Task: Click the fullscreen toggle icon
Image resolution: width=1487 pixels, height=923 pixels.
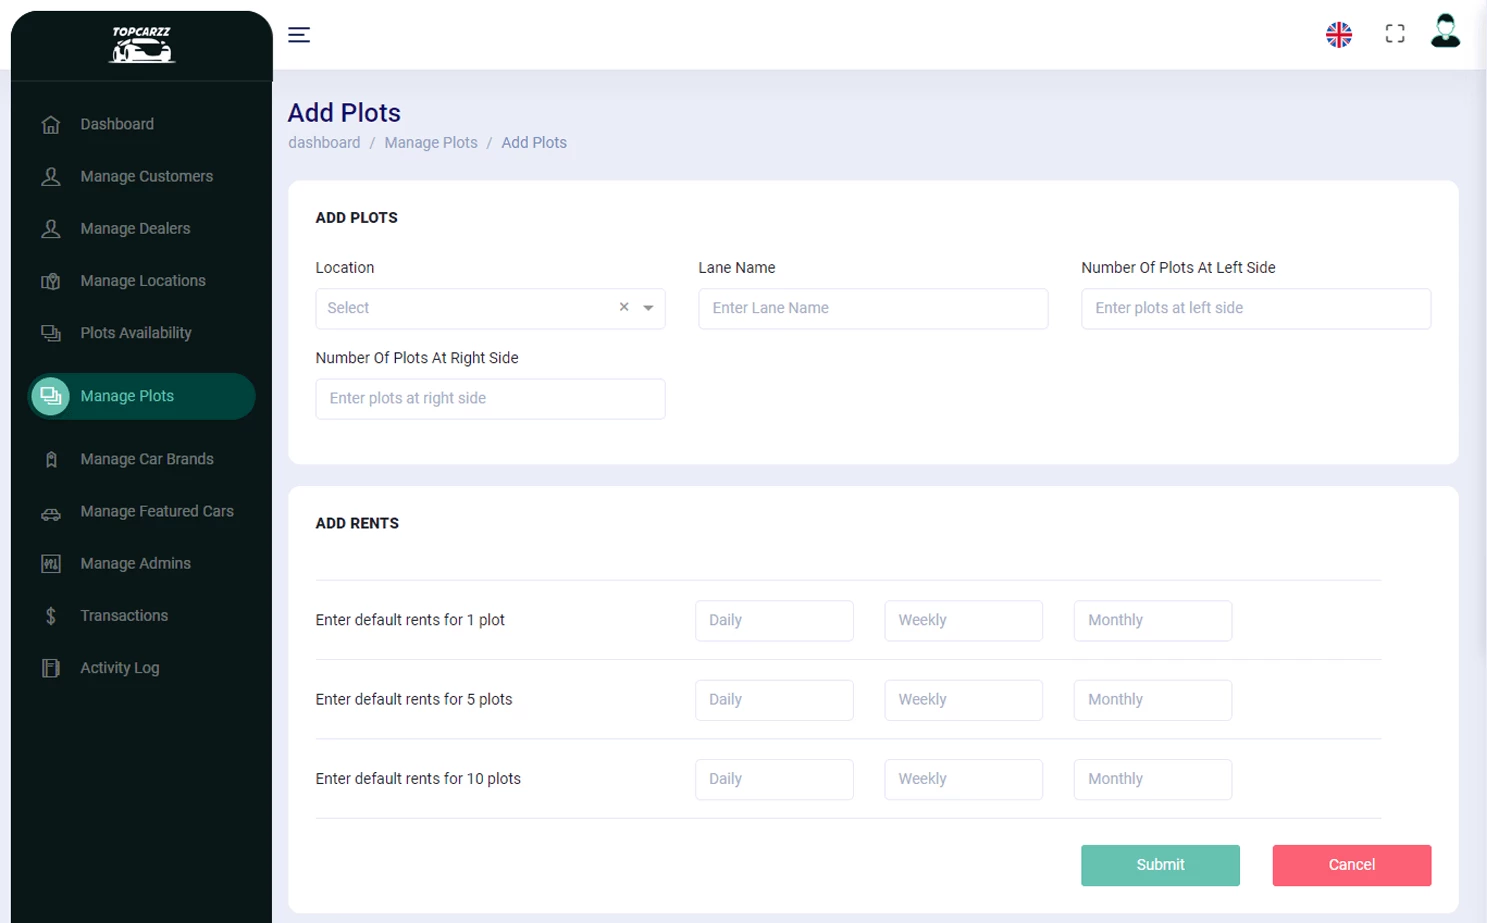Action: (1394, 33)
